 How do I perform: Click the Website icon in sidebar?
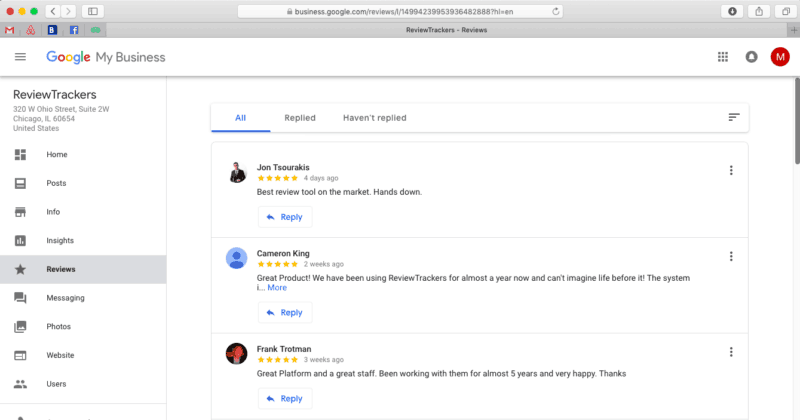coord(20,355)
